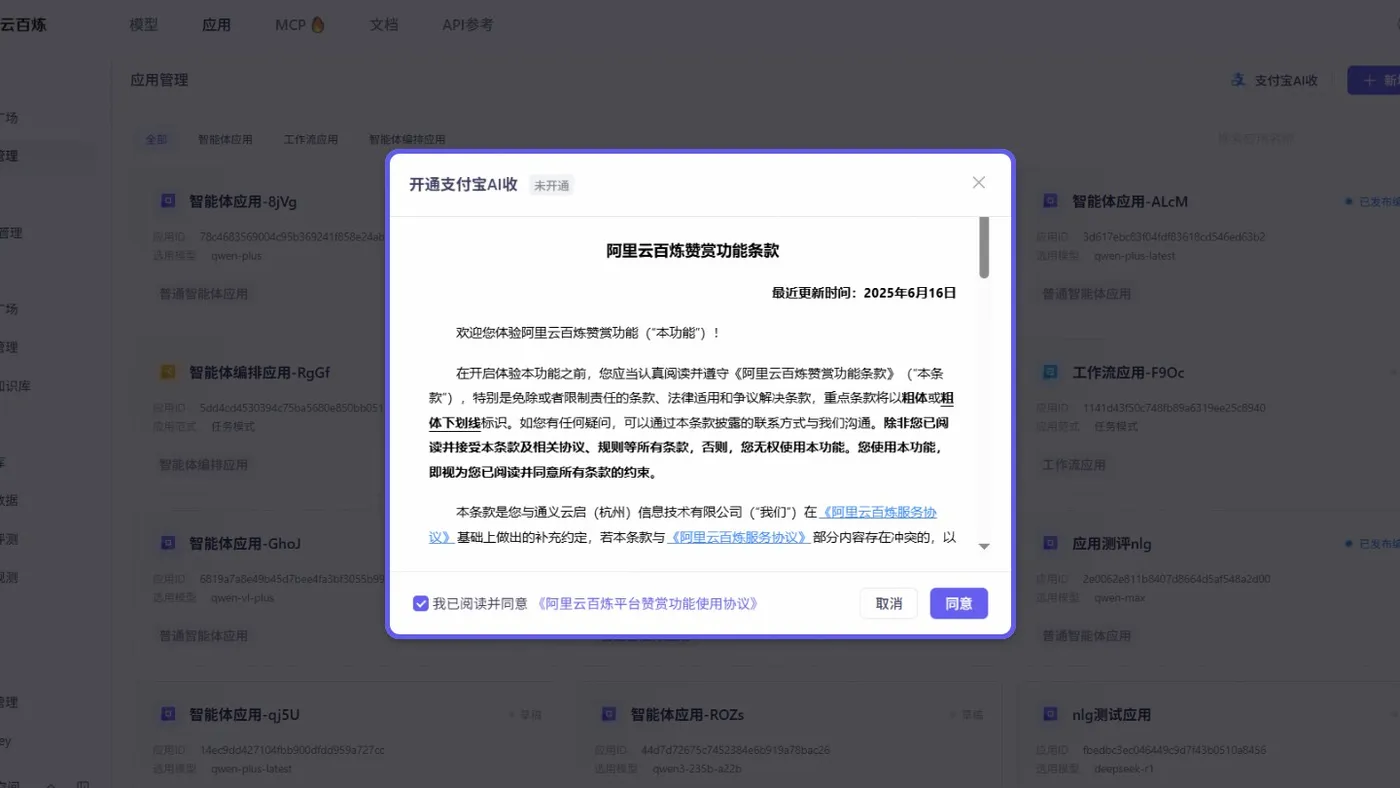Click icon of nlg测试应用 card
1400x788 pixels.
[x=1050, y=714]
